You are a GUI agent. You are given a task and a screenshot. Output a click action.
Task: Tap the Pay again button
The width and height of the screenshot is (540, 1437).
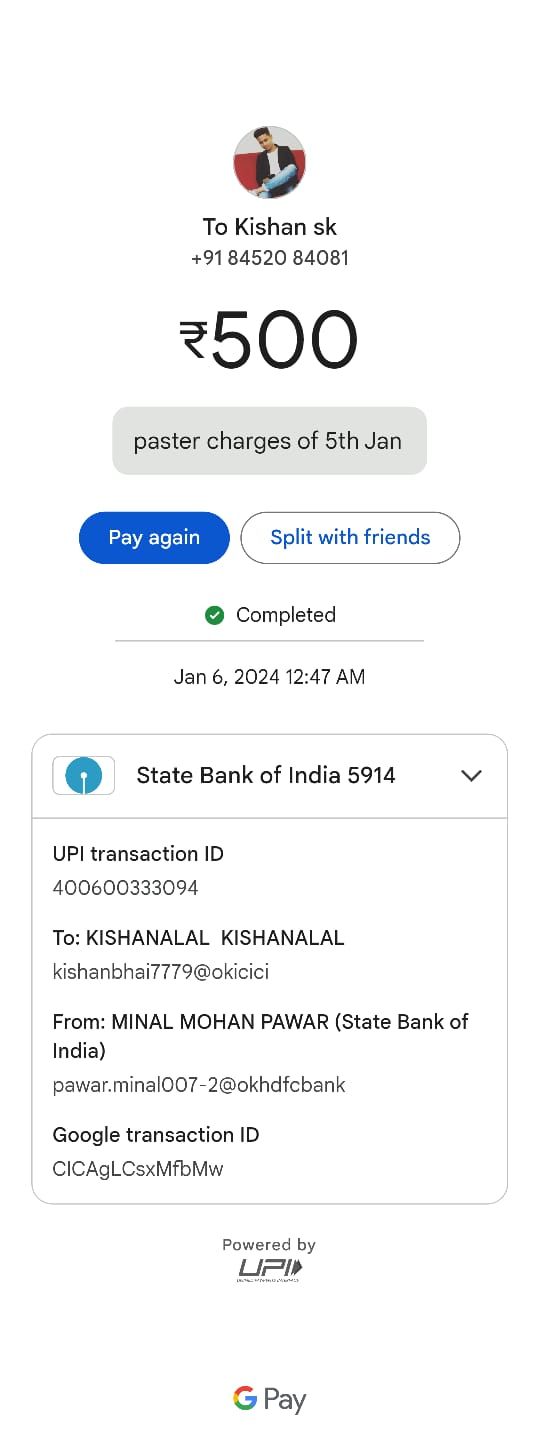(x=154, y=538)
